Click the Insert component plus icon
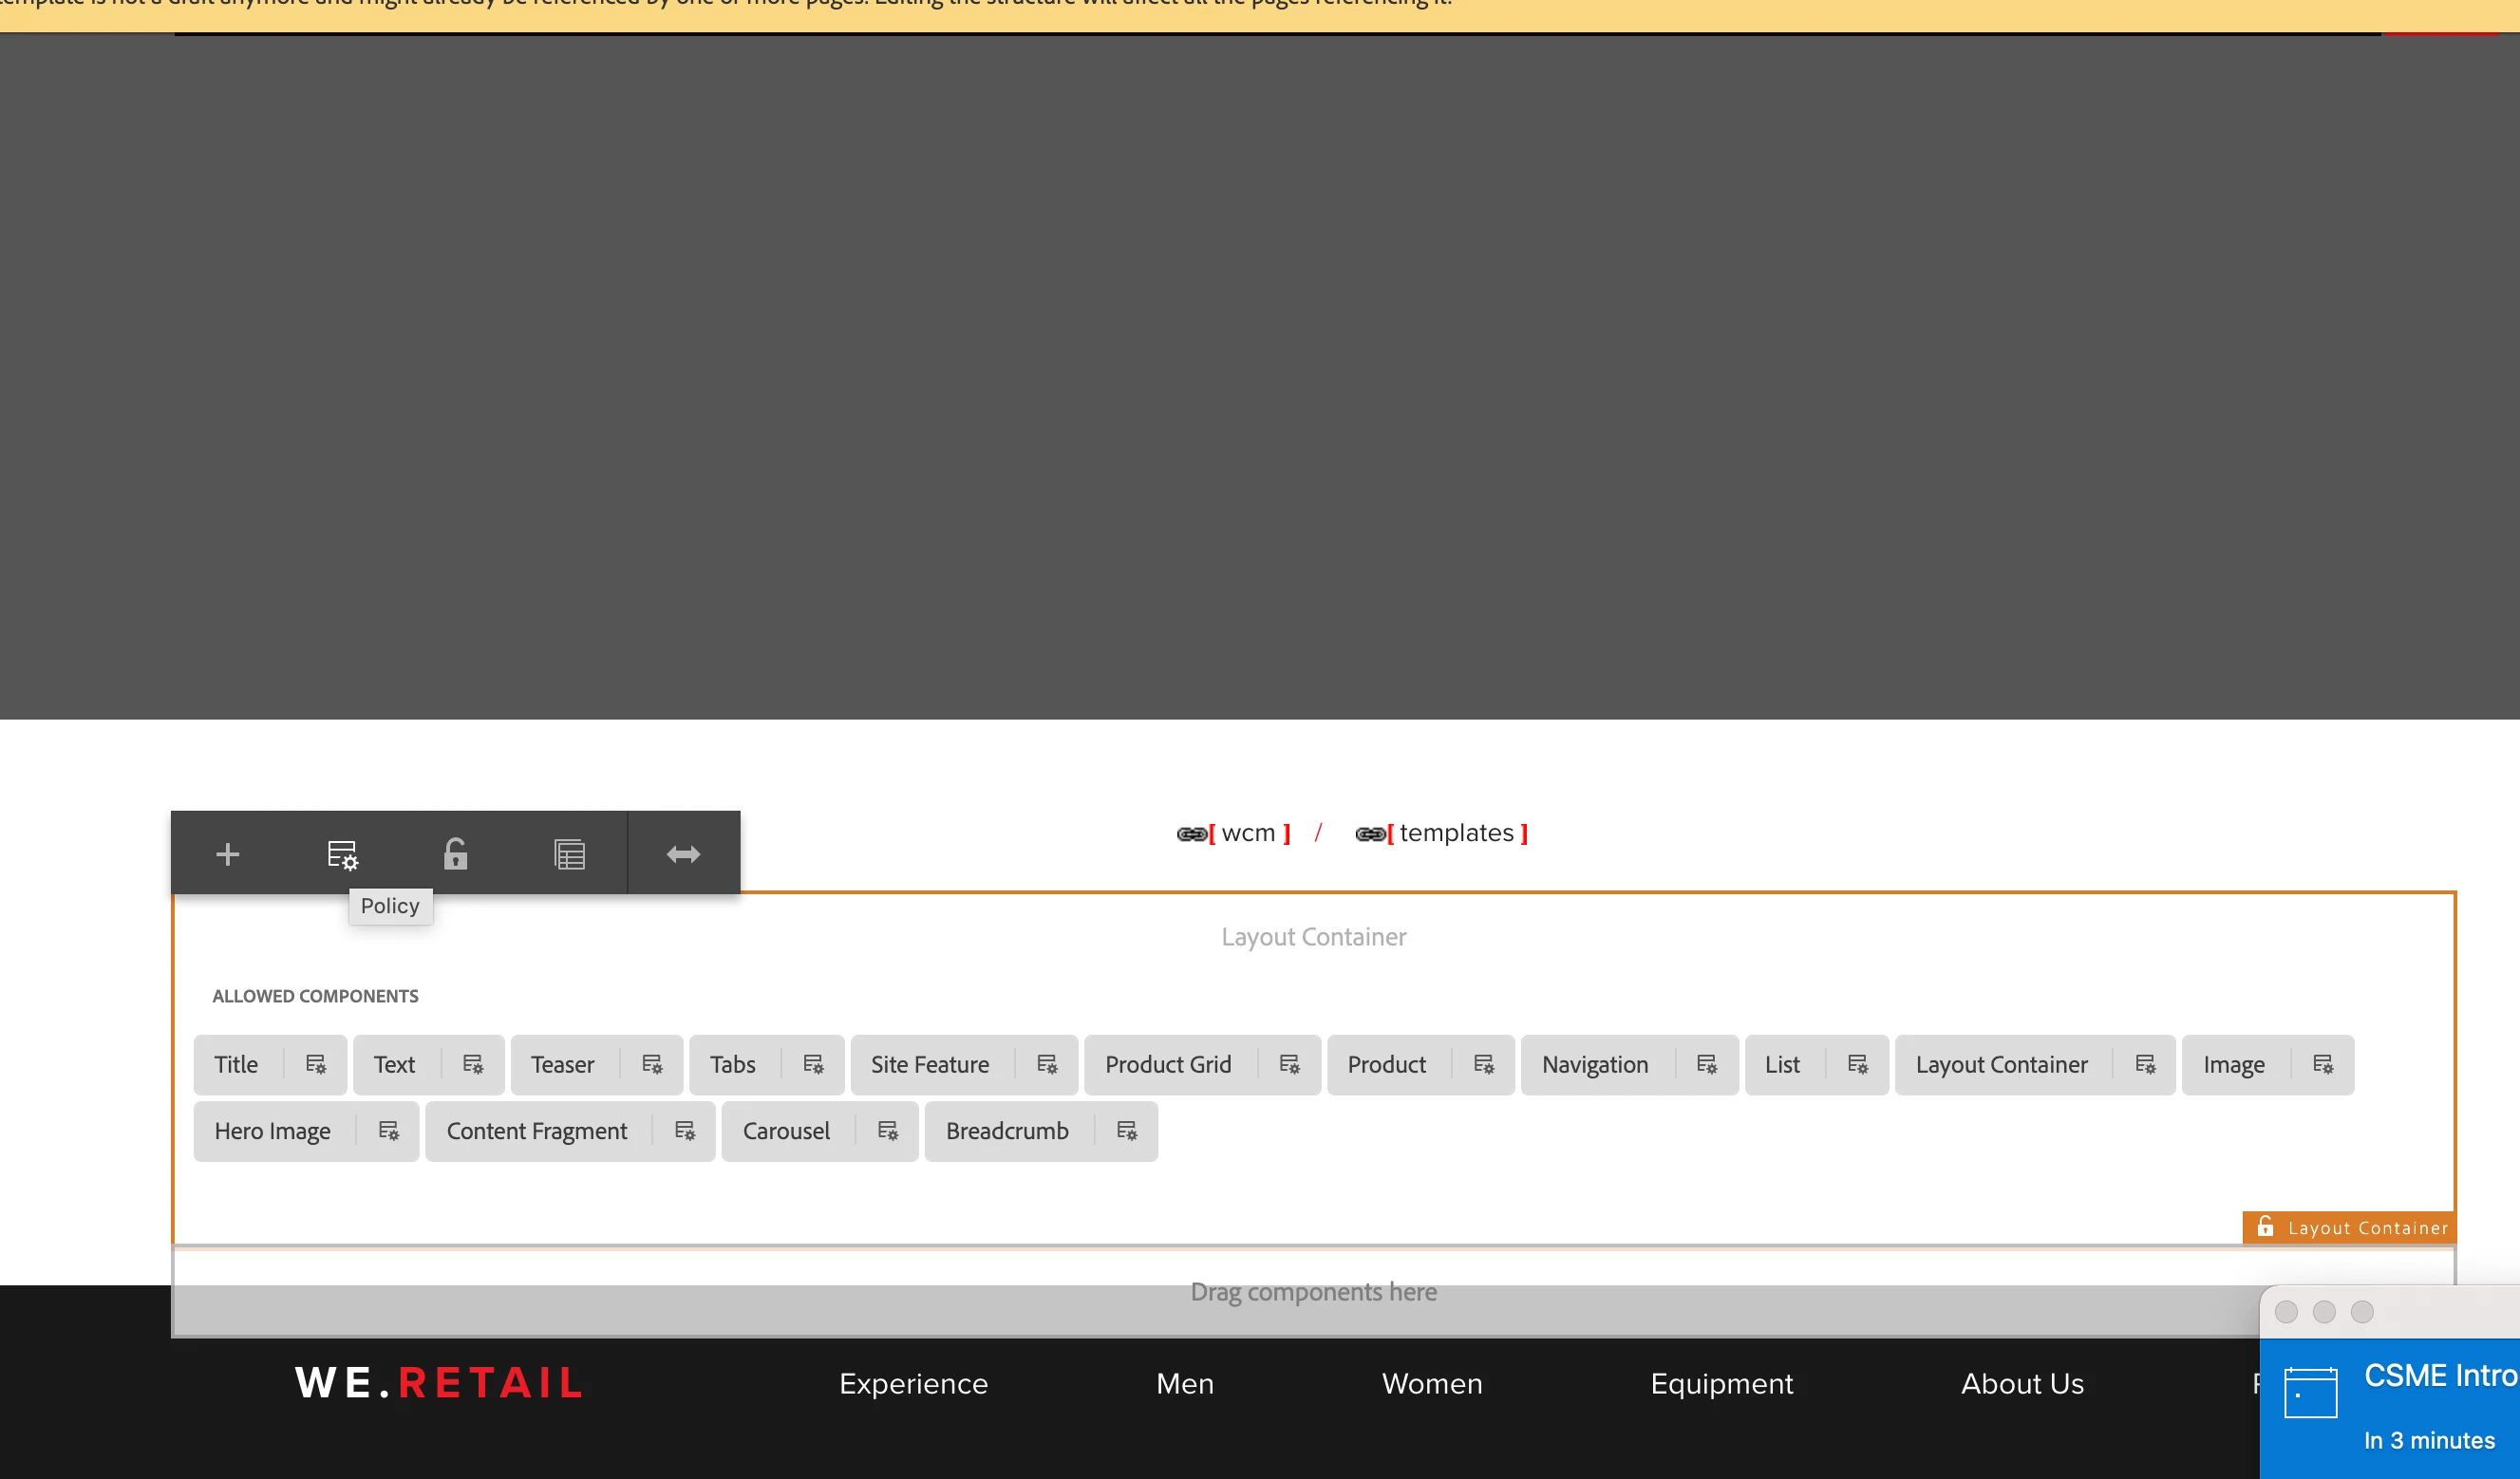Image resolution: width=2520 pixels, height=1479 pixels. 227,854
